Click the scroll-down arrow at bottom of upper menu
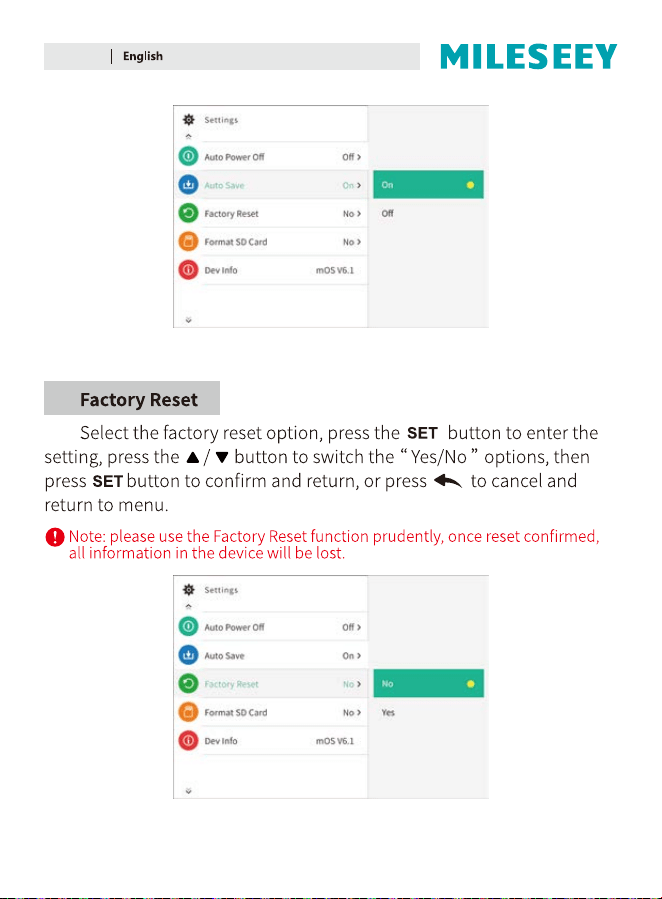Screen dimensions: 662x899 pyautogui.click(x=189, y=320)
